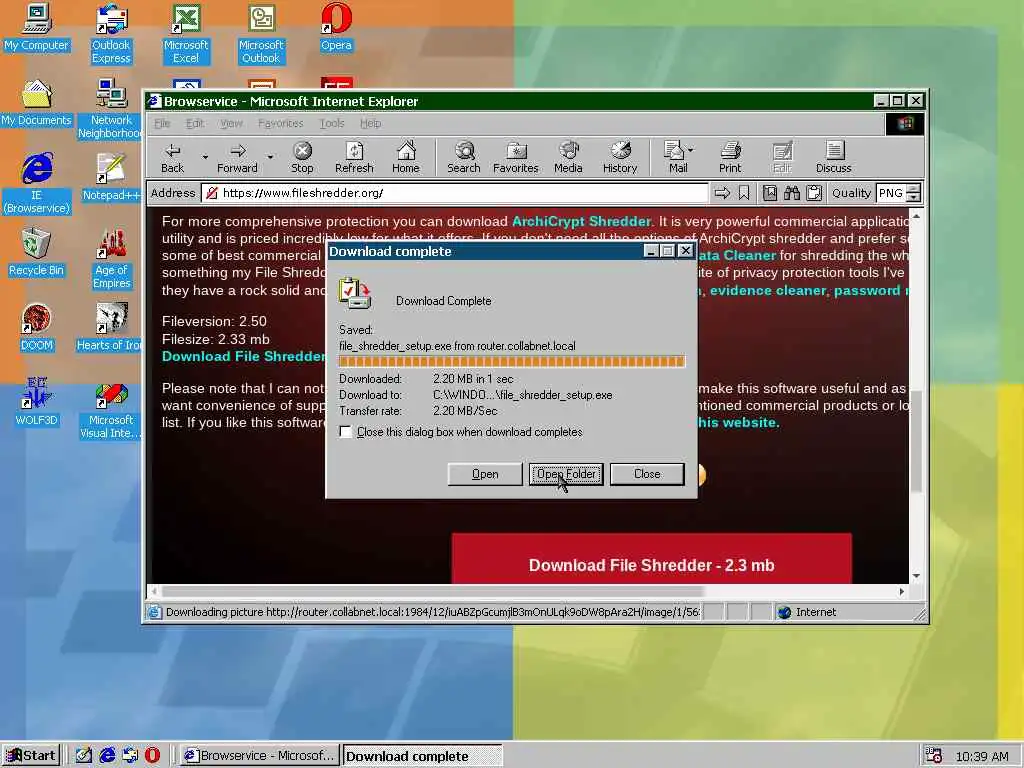Open the File menu

[x=162, y=123]
